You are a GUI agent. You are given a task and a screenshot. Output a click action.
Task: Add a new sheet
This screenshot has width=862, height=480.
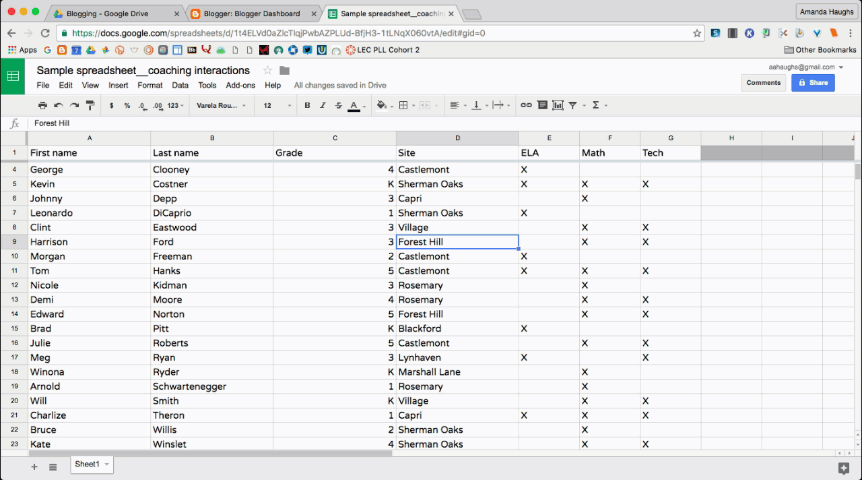click(x=34, y=467)
